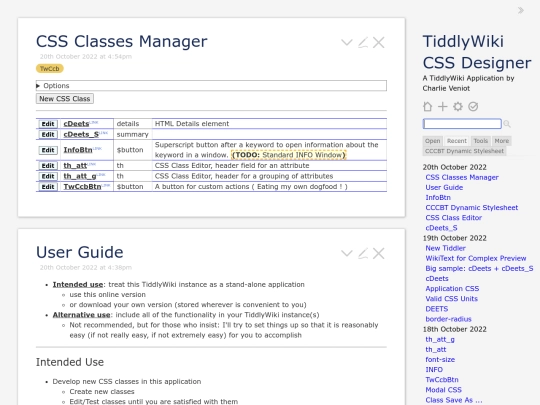Click the 'Intended Use' heading
Viewport: 540px width, 405px height.
(70, 362)
